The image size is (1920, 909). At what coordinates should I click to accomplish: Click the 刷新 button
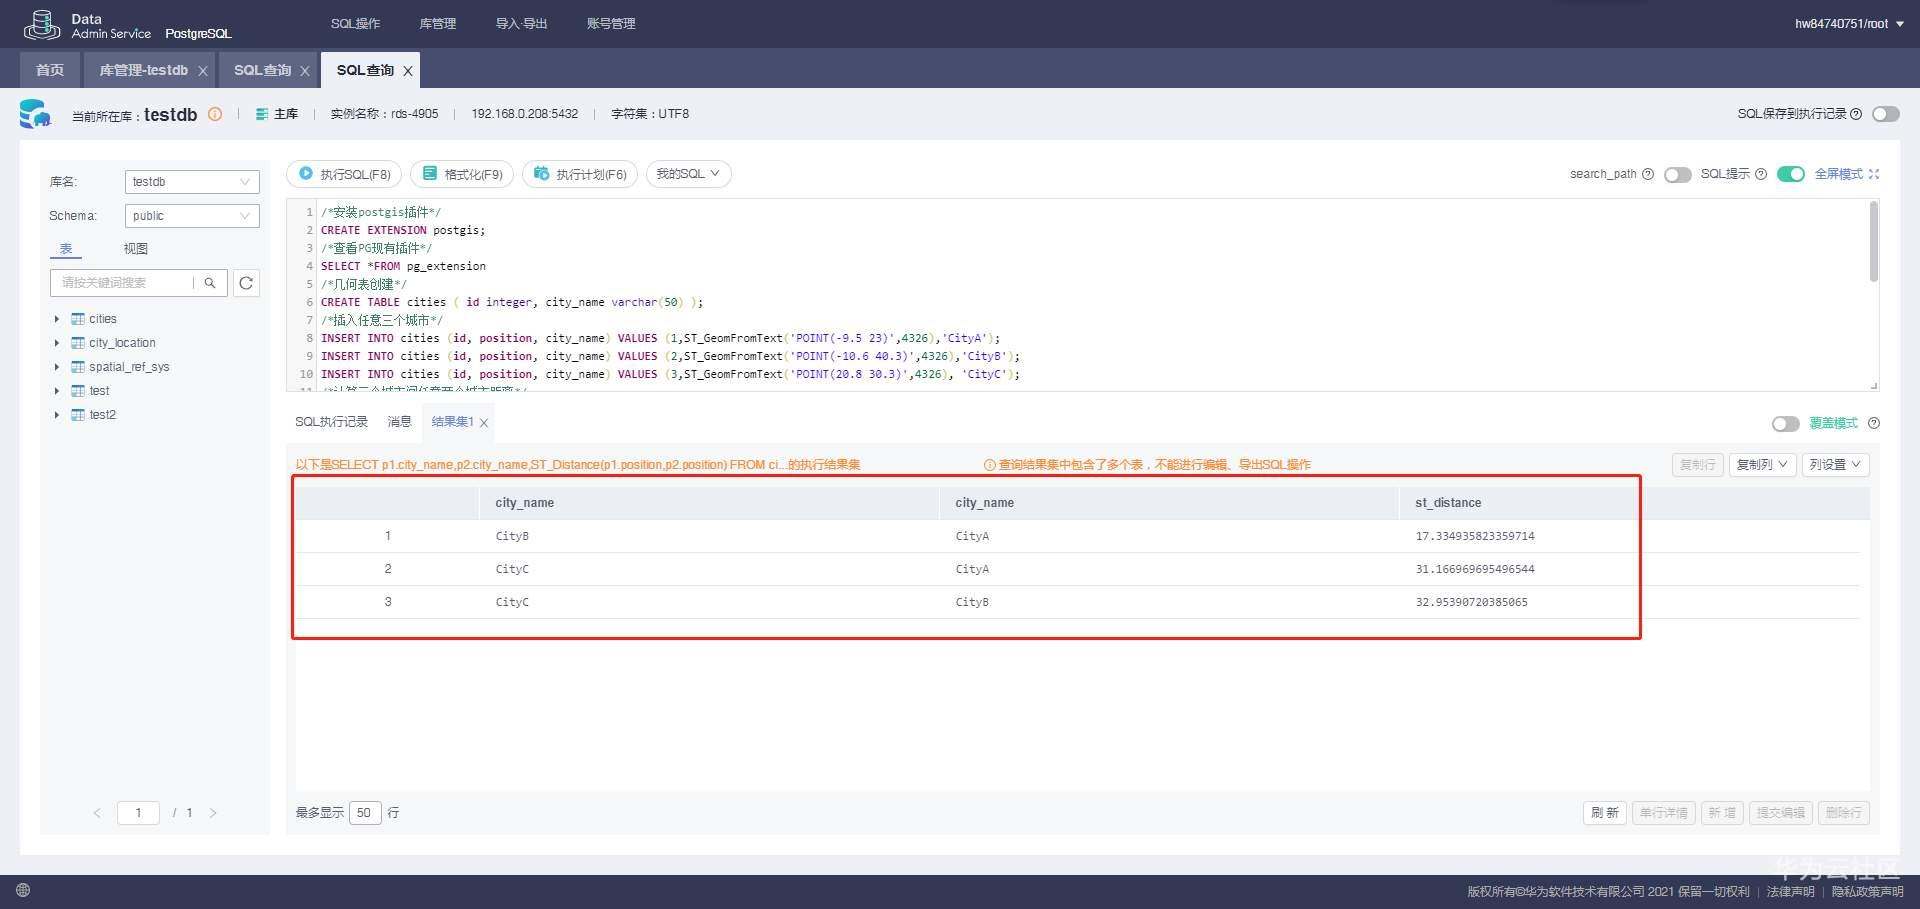point(1604,813)
